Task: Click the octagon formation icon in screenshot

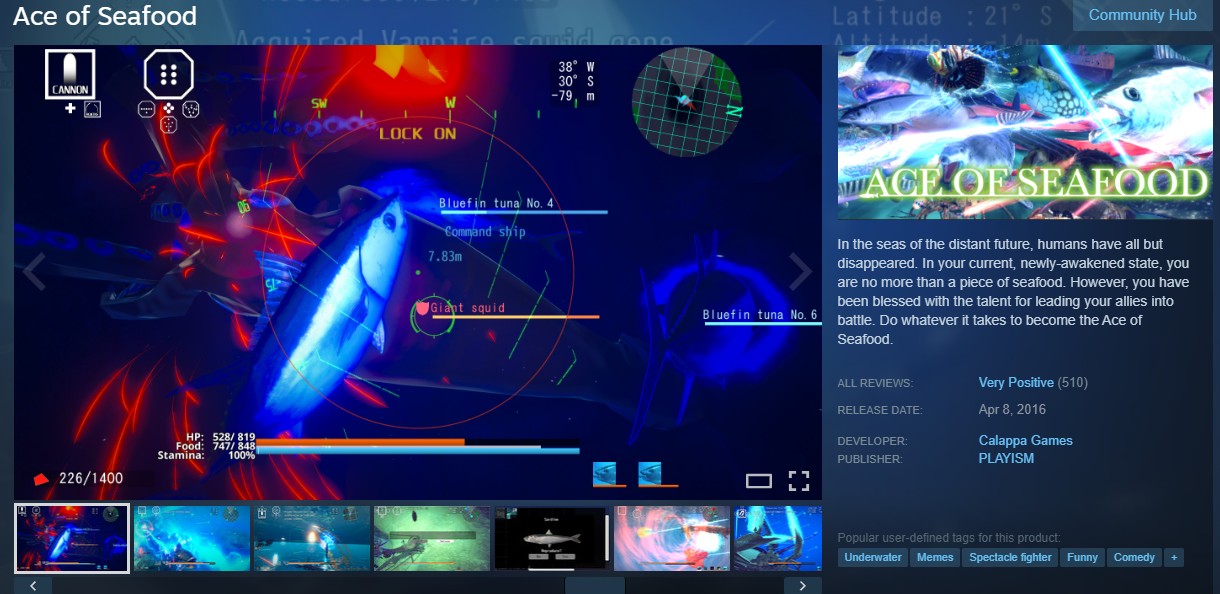Action: [x=168, y=75]
